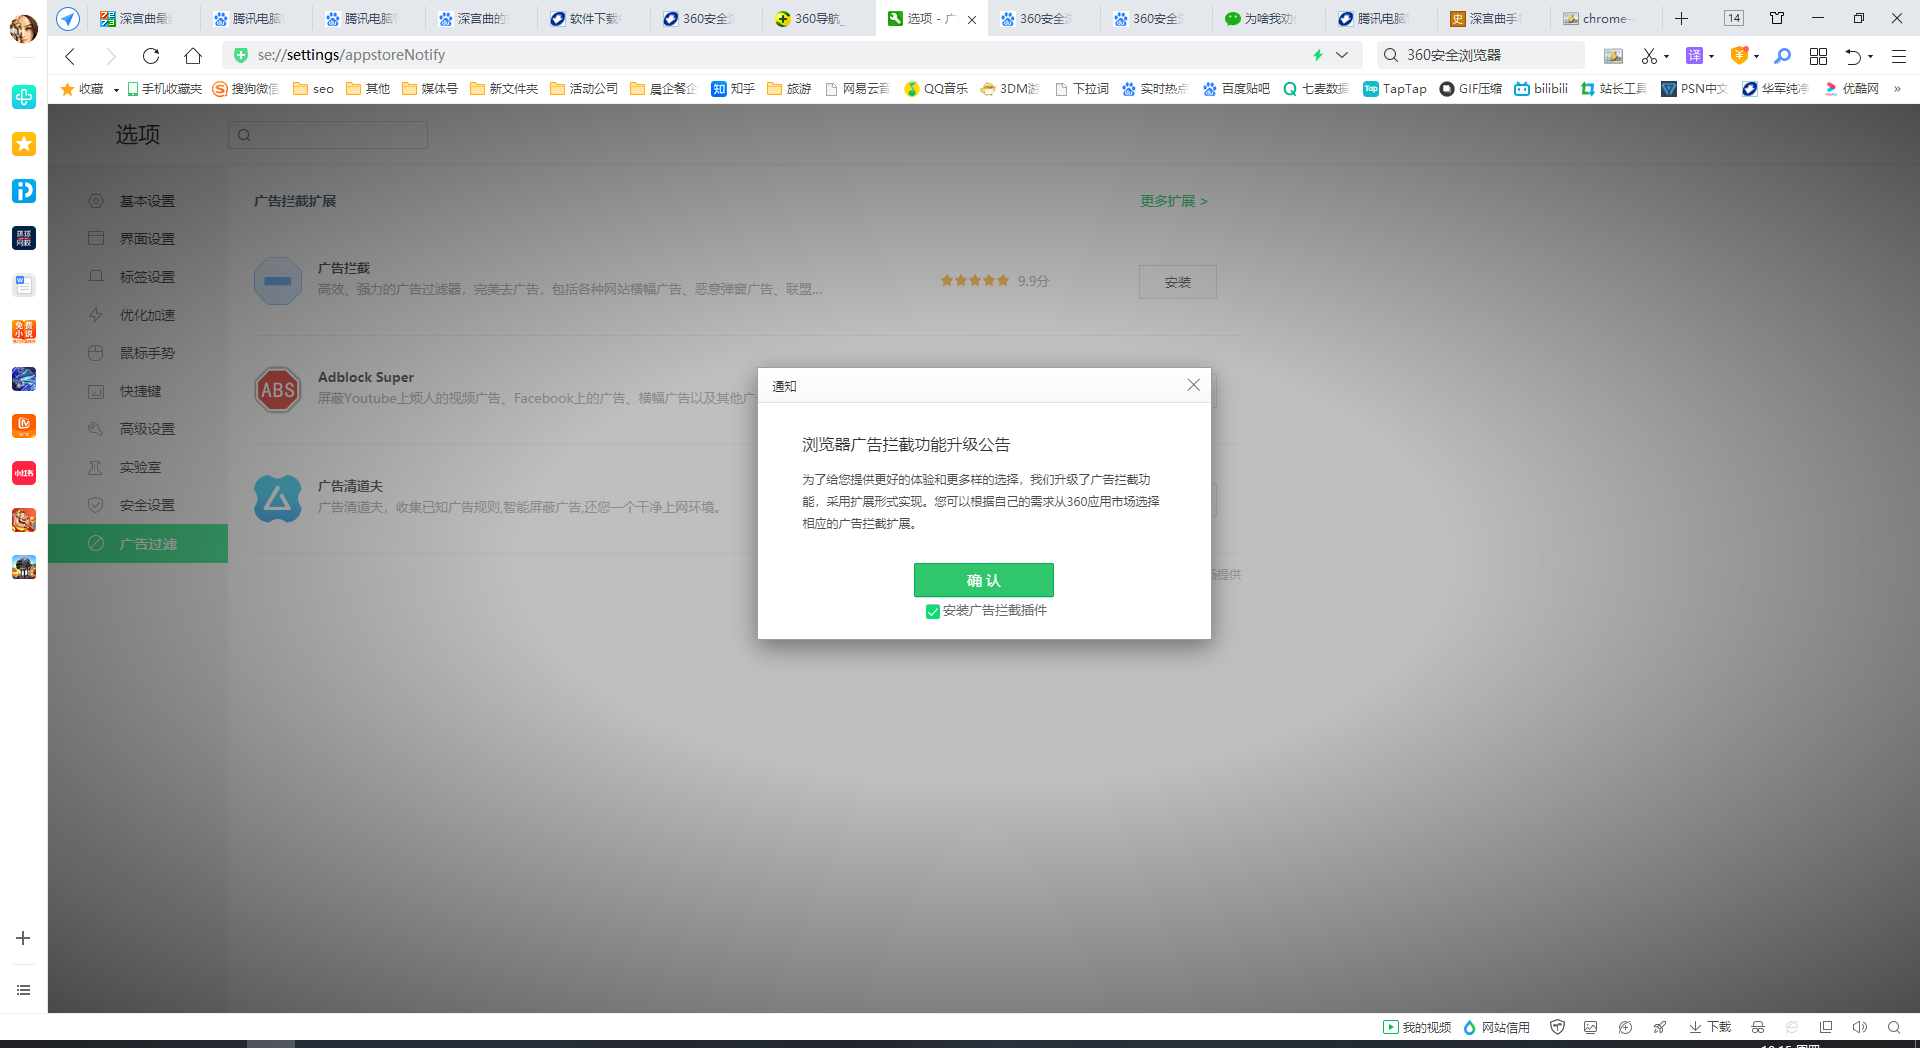Click the undo closed tab icon
1920x1048 pixels.
[1853, 56]
